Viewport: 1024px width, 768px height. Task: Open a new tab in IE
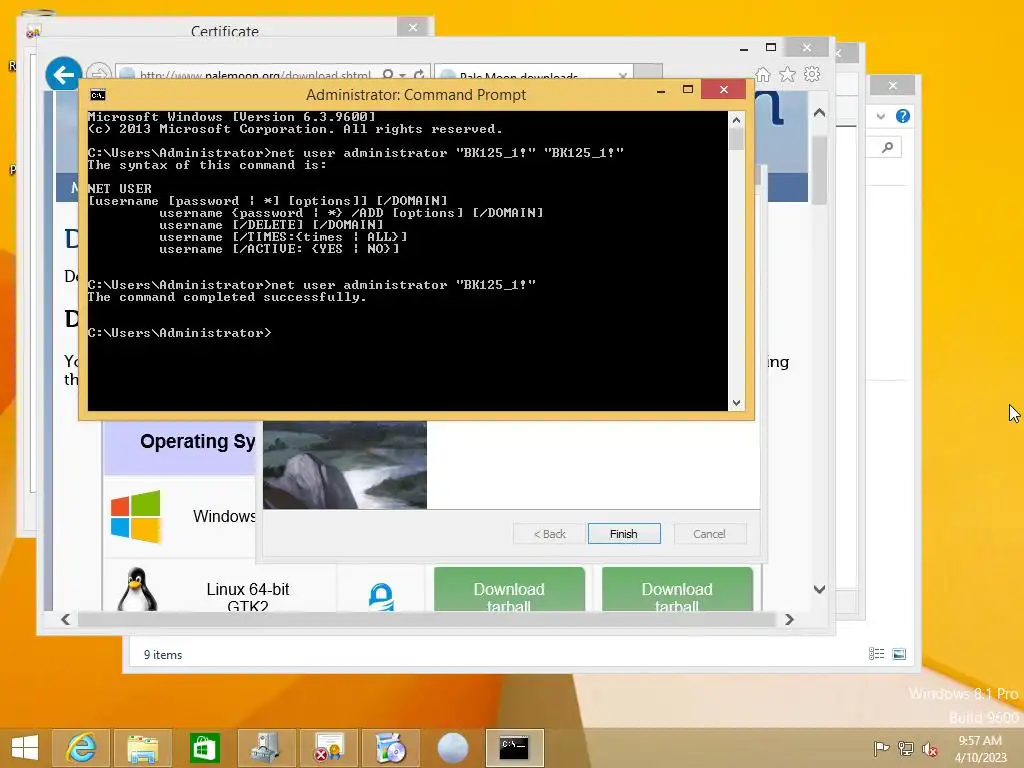tap(648, 72)
